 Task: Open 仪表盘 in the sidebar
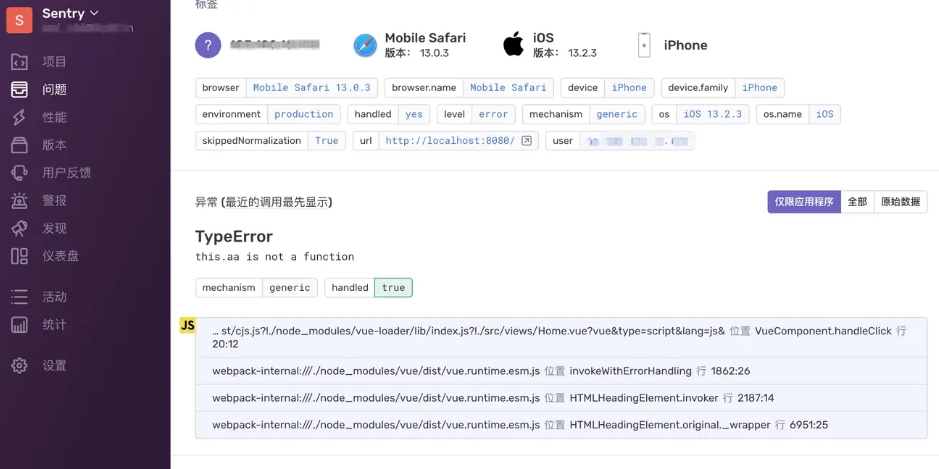point(60,256)
